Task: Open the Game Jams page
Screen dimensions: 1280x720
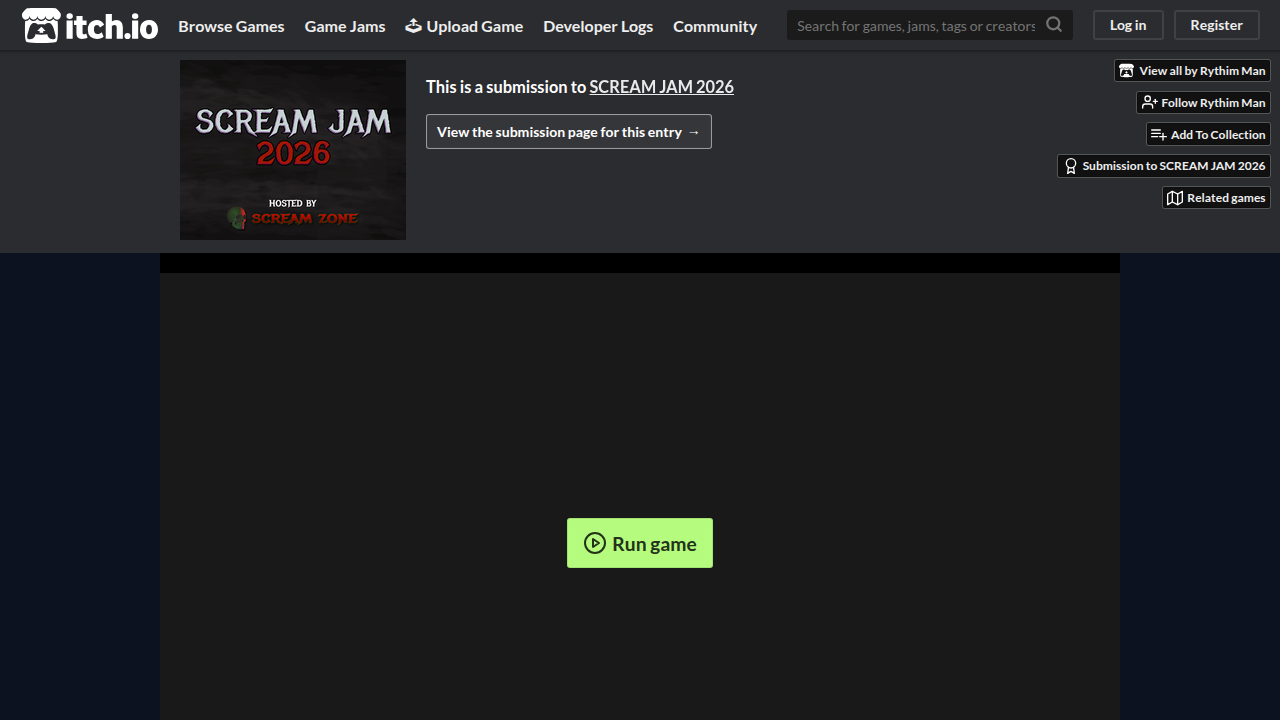Action: [345, 26]
